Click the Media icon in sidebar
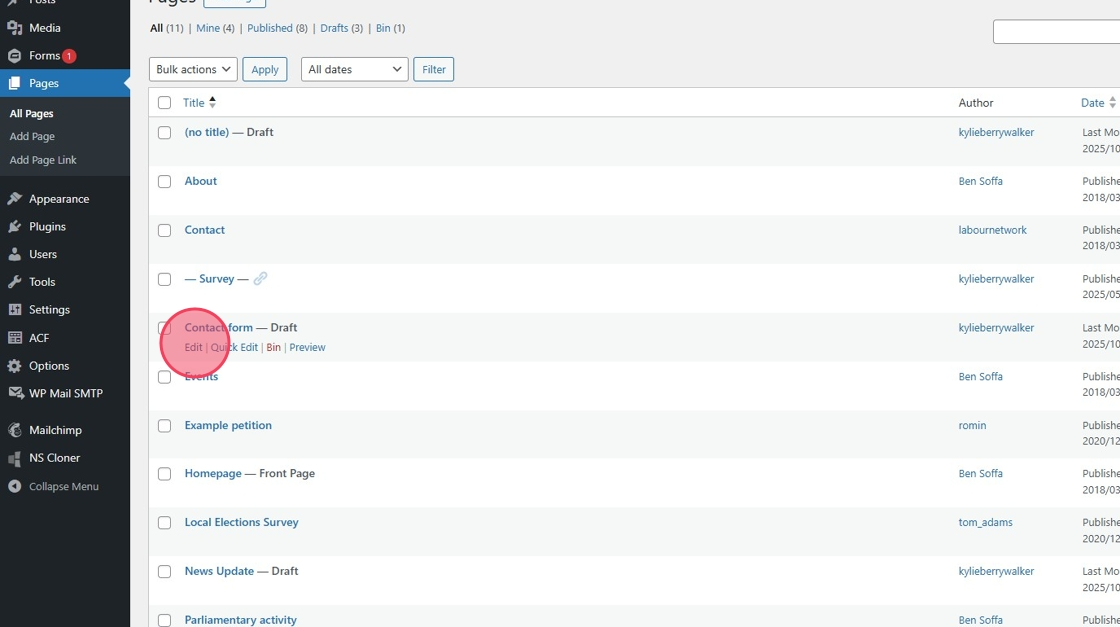This screenshot has width=1120, height=627. tap(14, 28)
